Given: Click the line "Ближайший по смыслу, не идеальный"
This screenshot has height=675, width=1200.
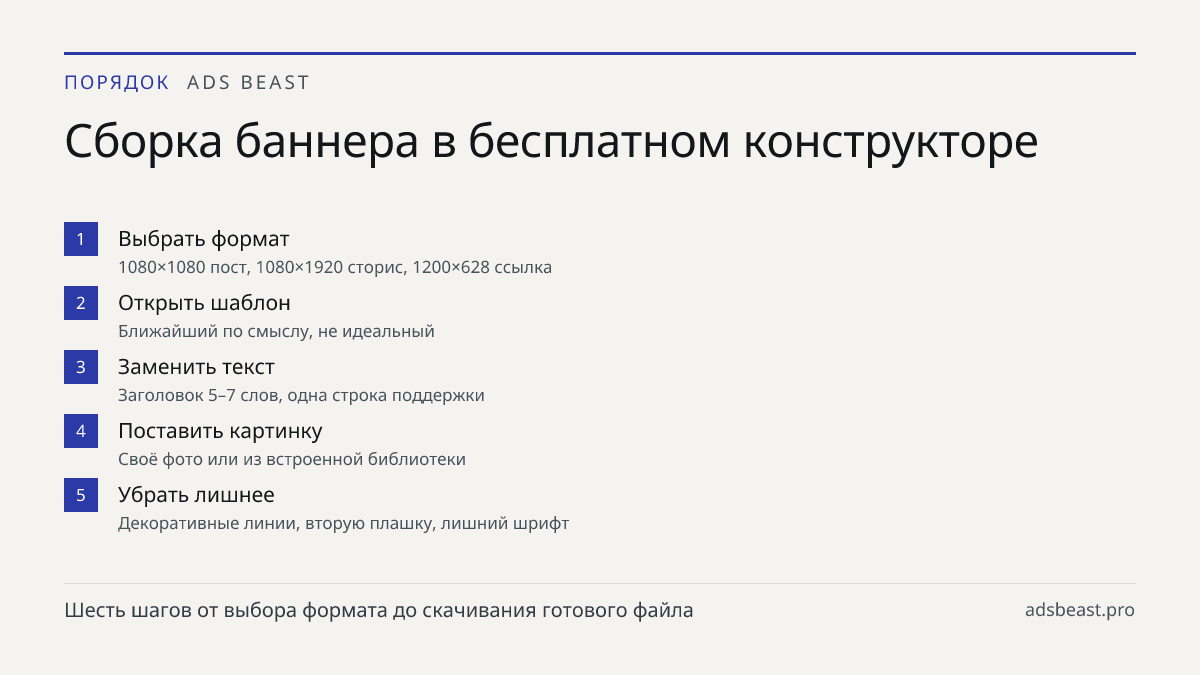Looking at the screenshot, I should (276, 331).
